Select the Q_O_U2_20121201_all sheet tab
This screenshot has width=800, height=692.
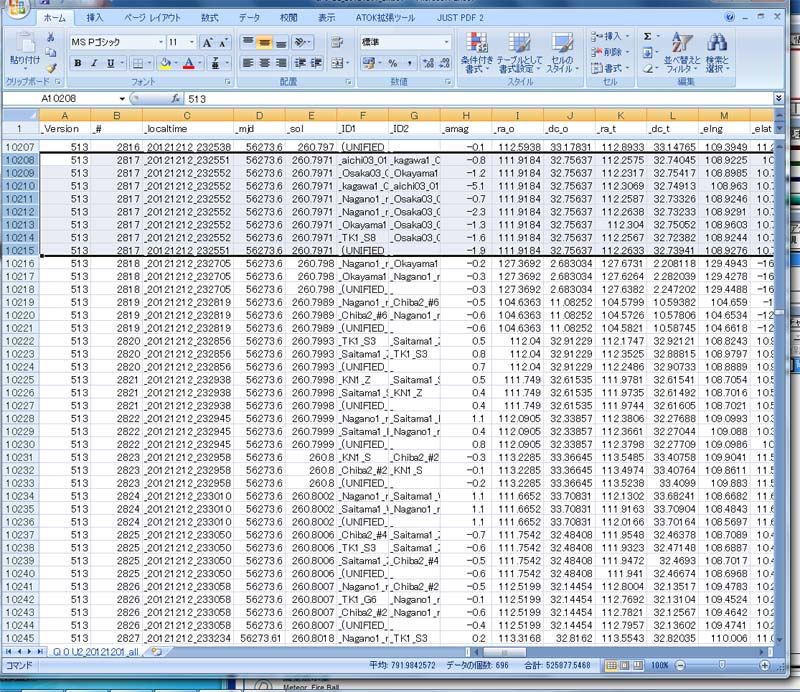tap(96, 651)
